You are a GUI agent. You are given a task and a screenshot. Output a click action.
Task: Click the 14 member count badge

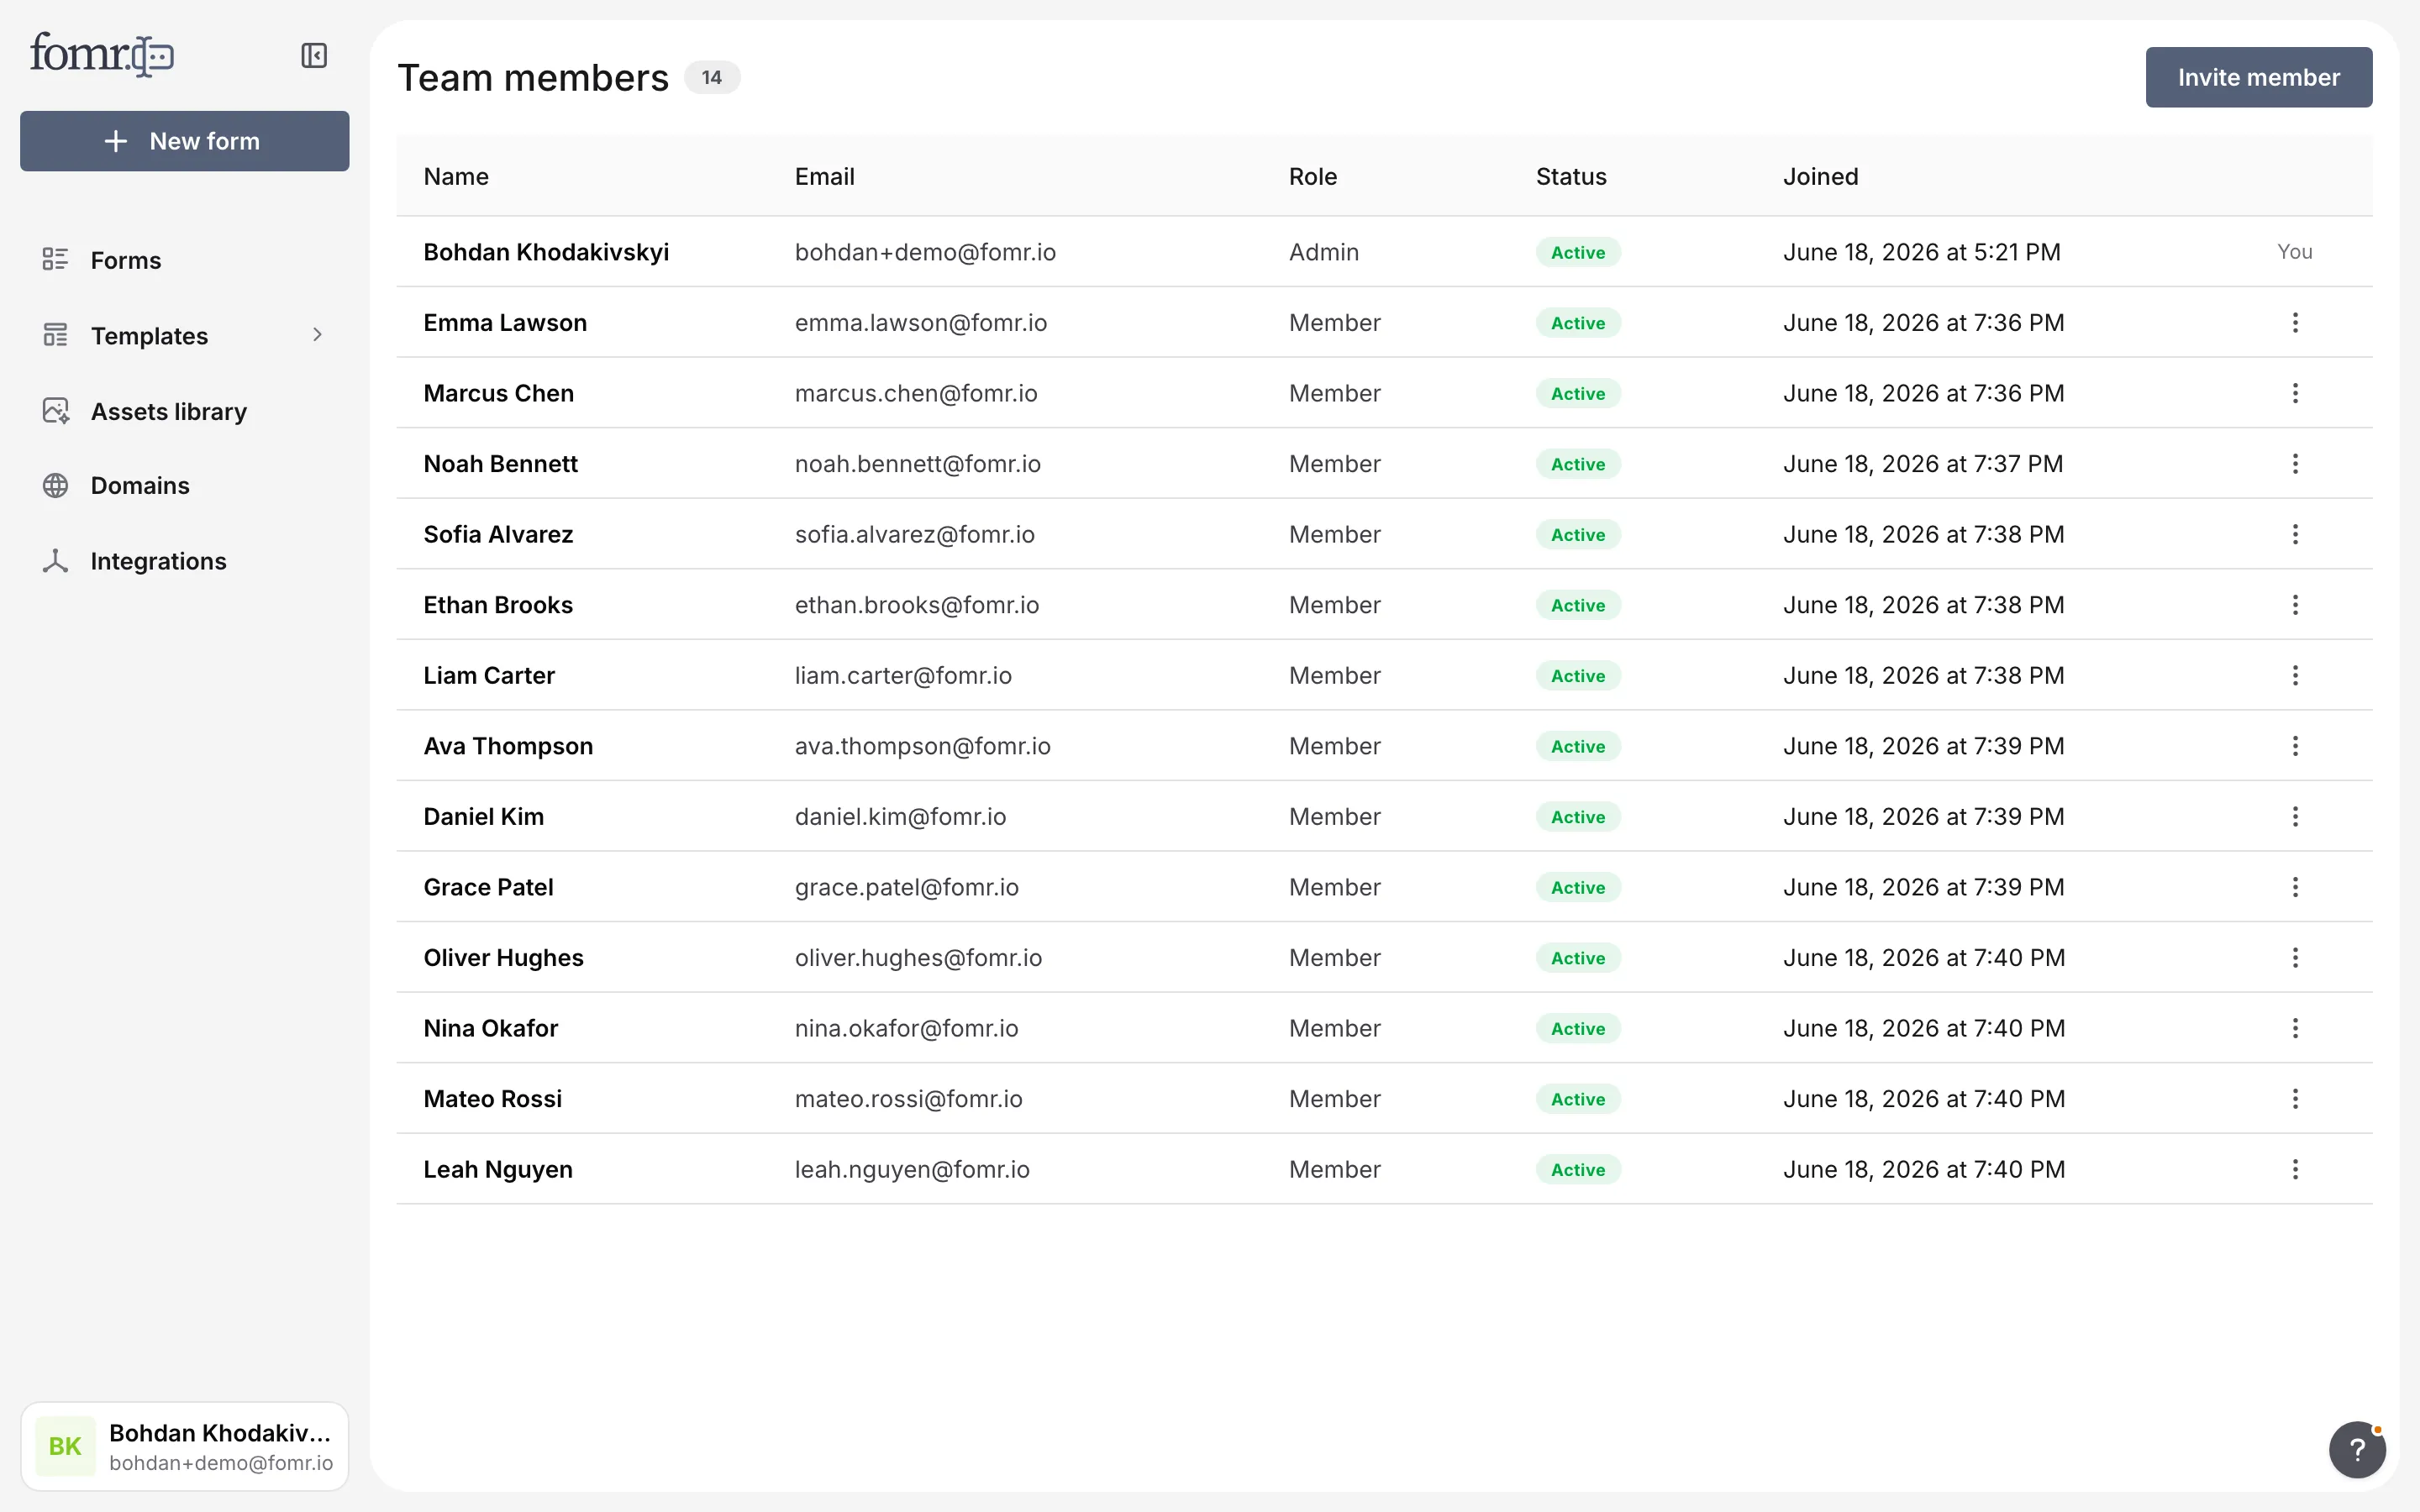712,77
